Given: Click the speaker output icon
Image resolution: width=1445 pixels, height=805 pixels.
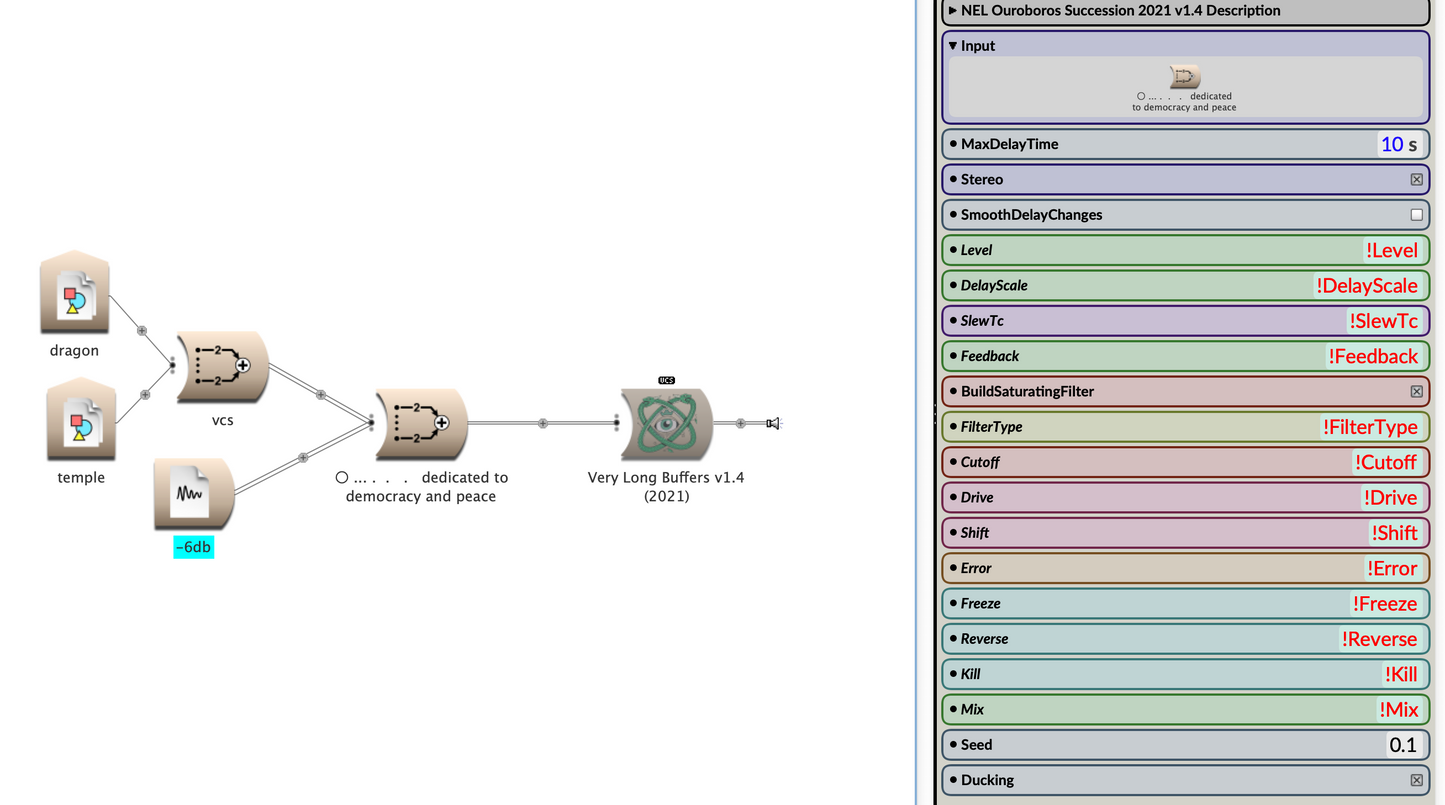Looking at the screenshot, I should point(772,424).
